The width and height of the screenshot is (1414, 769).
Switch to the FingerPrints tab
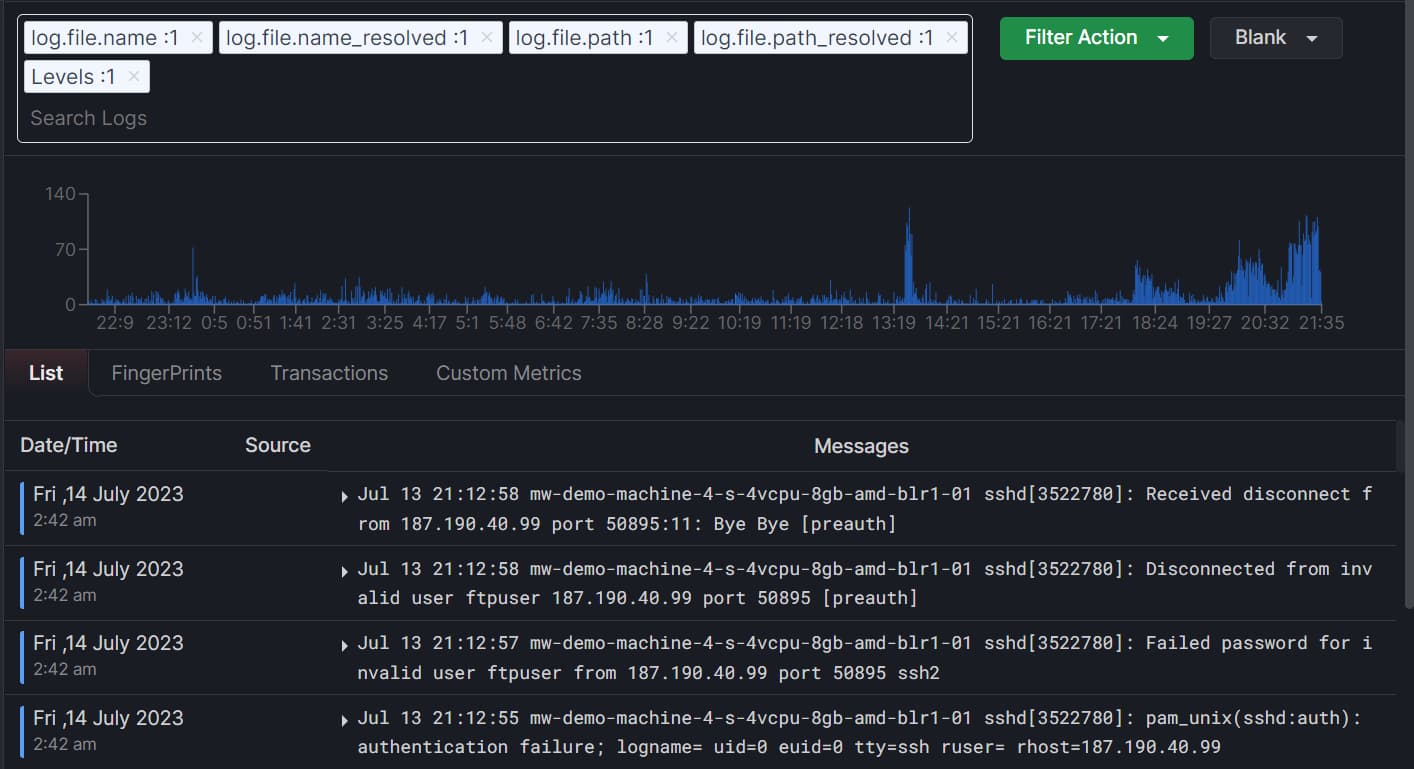point(166,373)
